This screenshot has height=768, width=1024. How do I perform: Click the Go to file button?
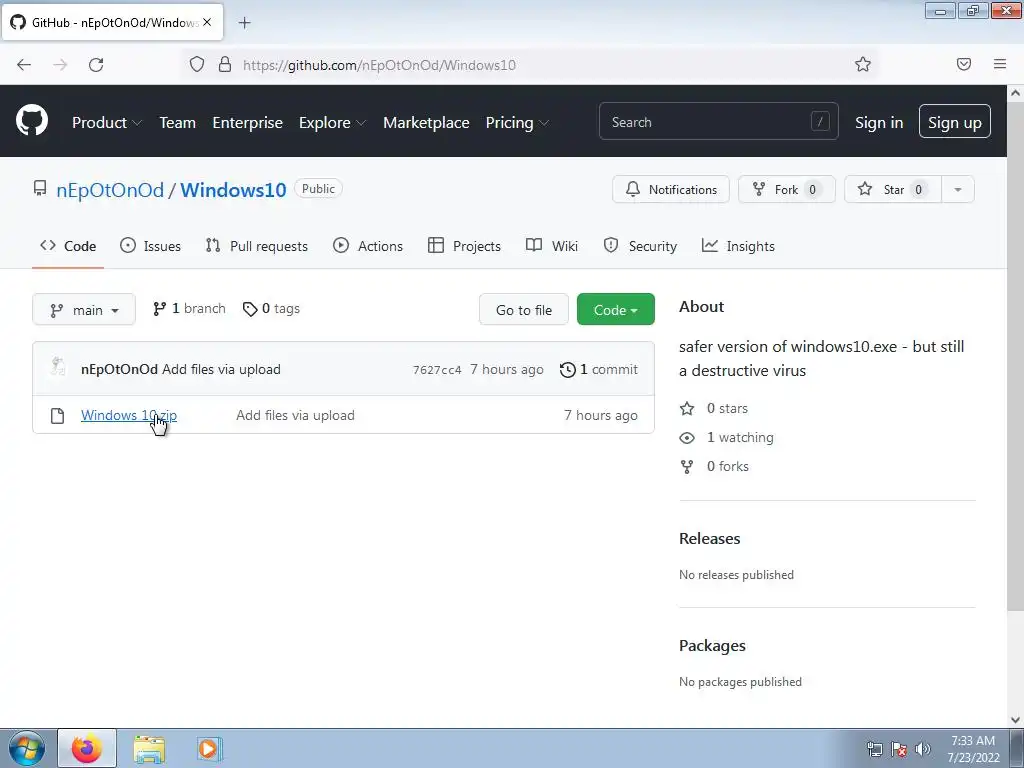click(x=524, y=310)
